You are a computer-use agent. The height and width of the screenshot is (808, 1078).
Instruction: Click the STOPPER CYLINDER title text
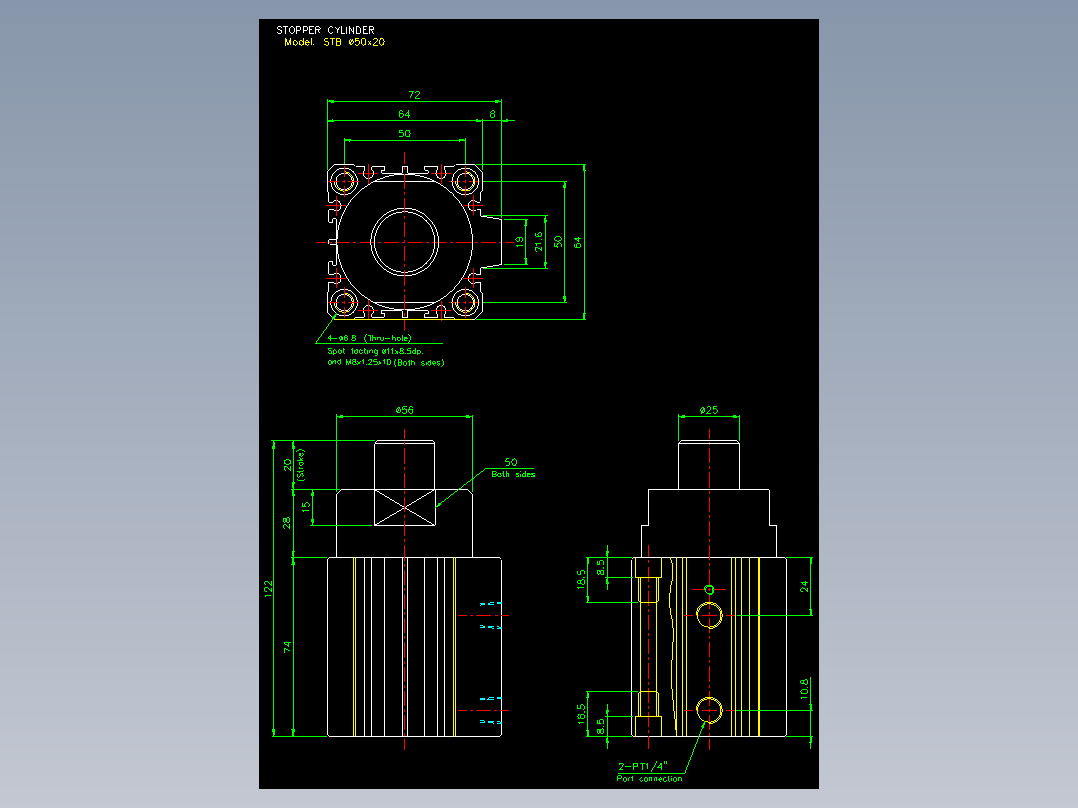coord(325,30)
